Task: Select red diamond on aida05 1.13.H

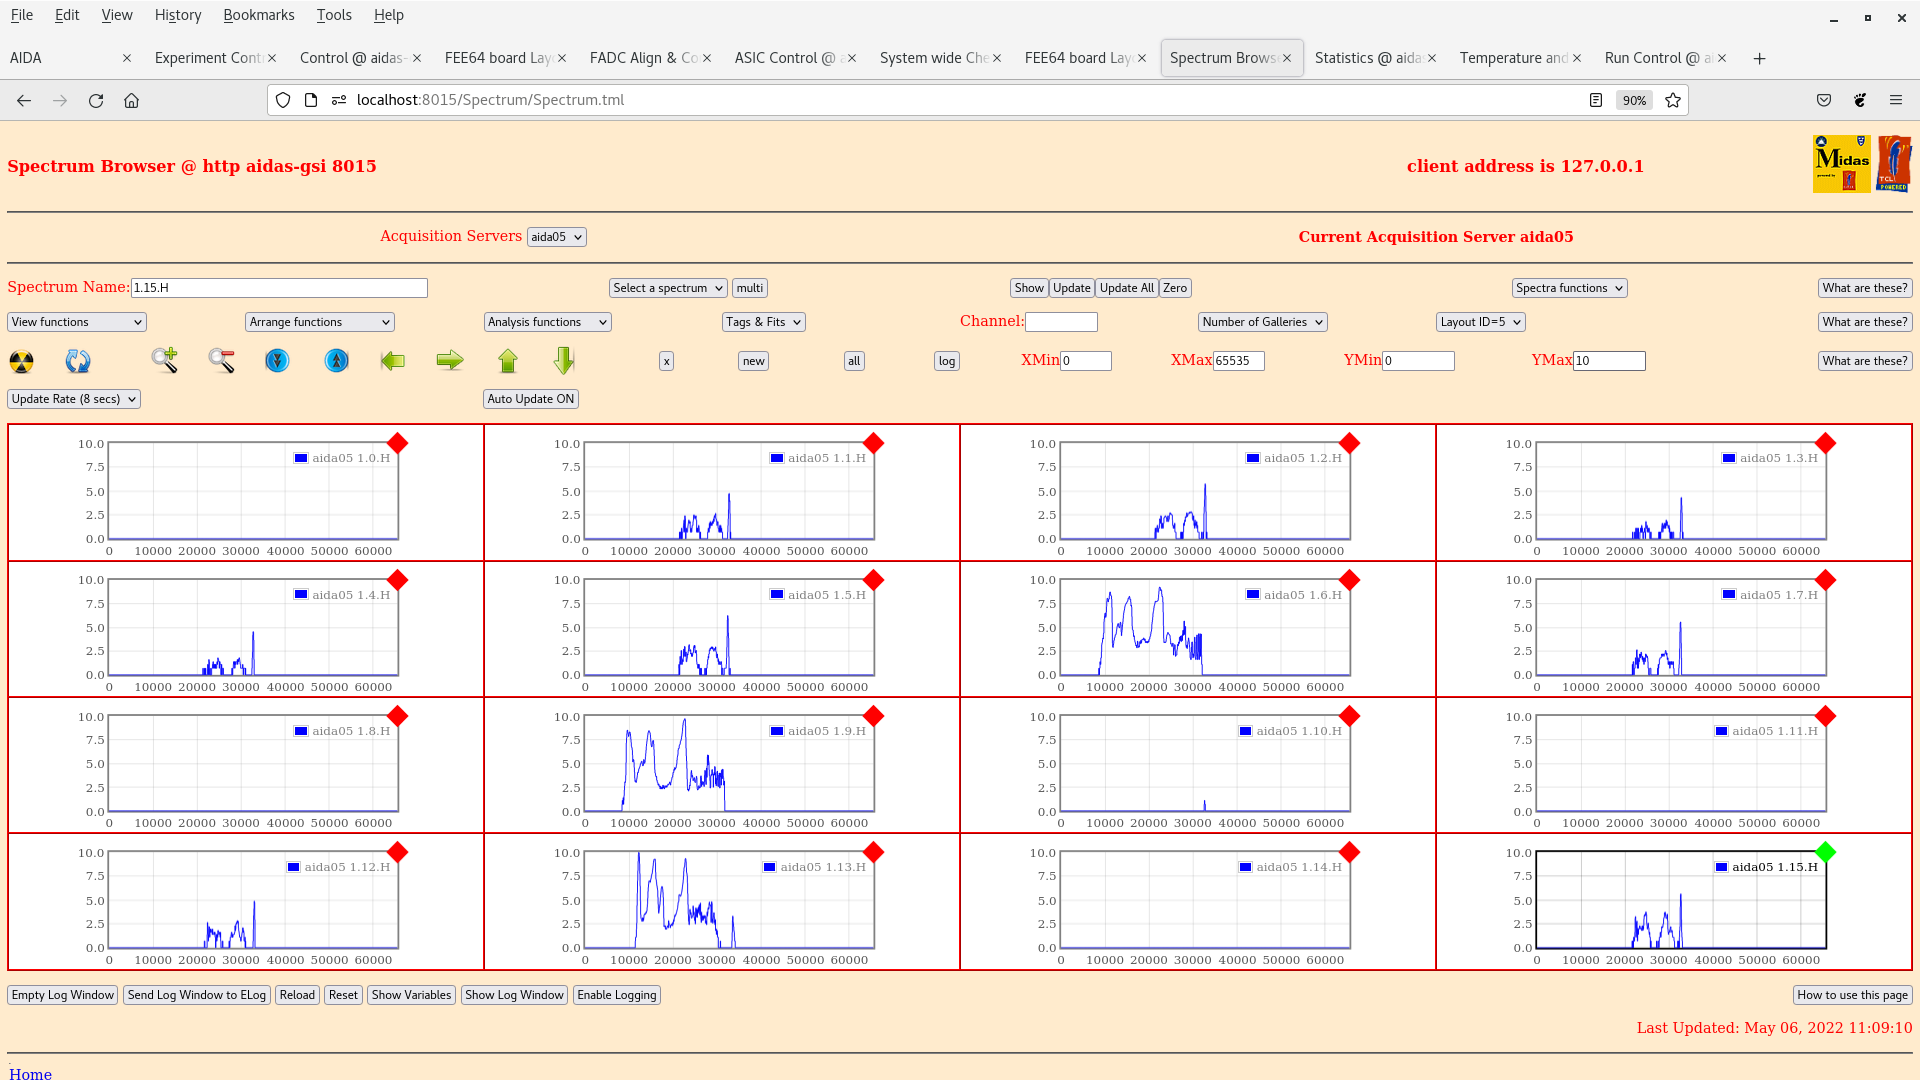Action: 874,852
